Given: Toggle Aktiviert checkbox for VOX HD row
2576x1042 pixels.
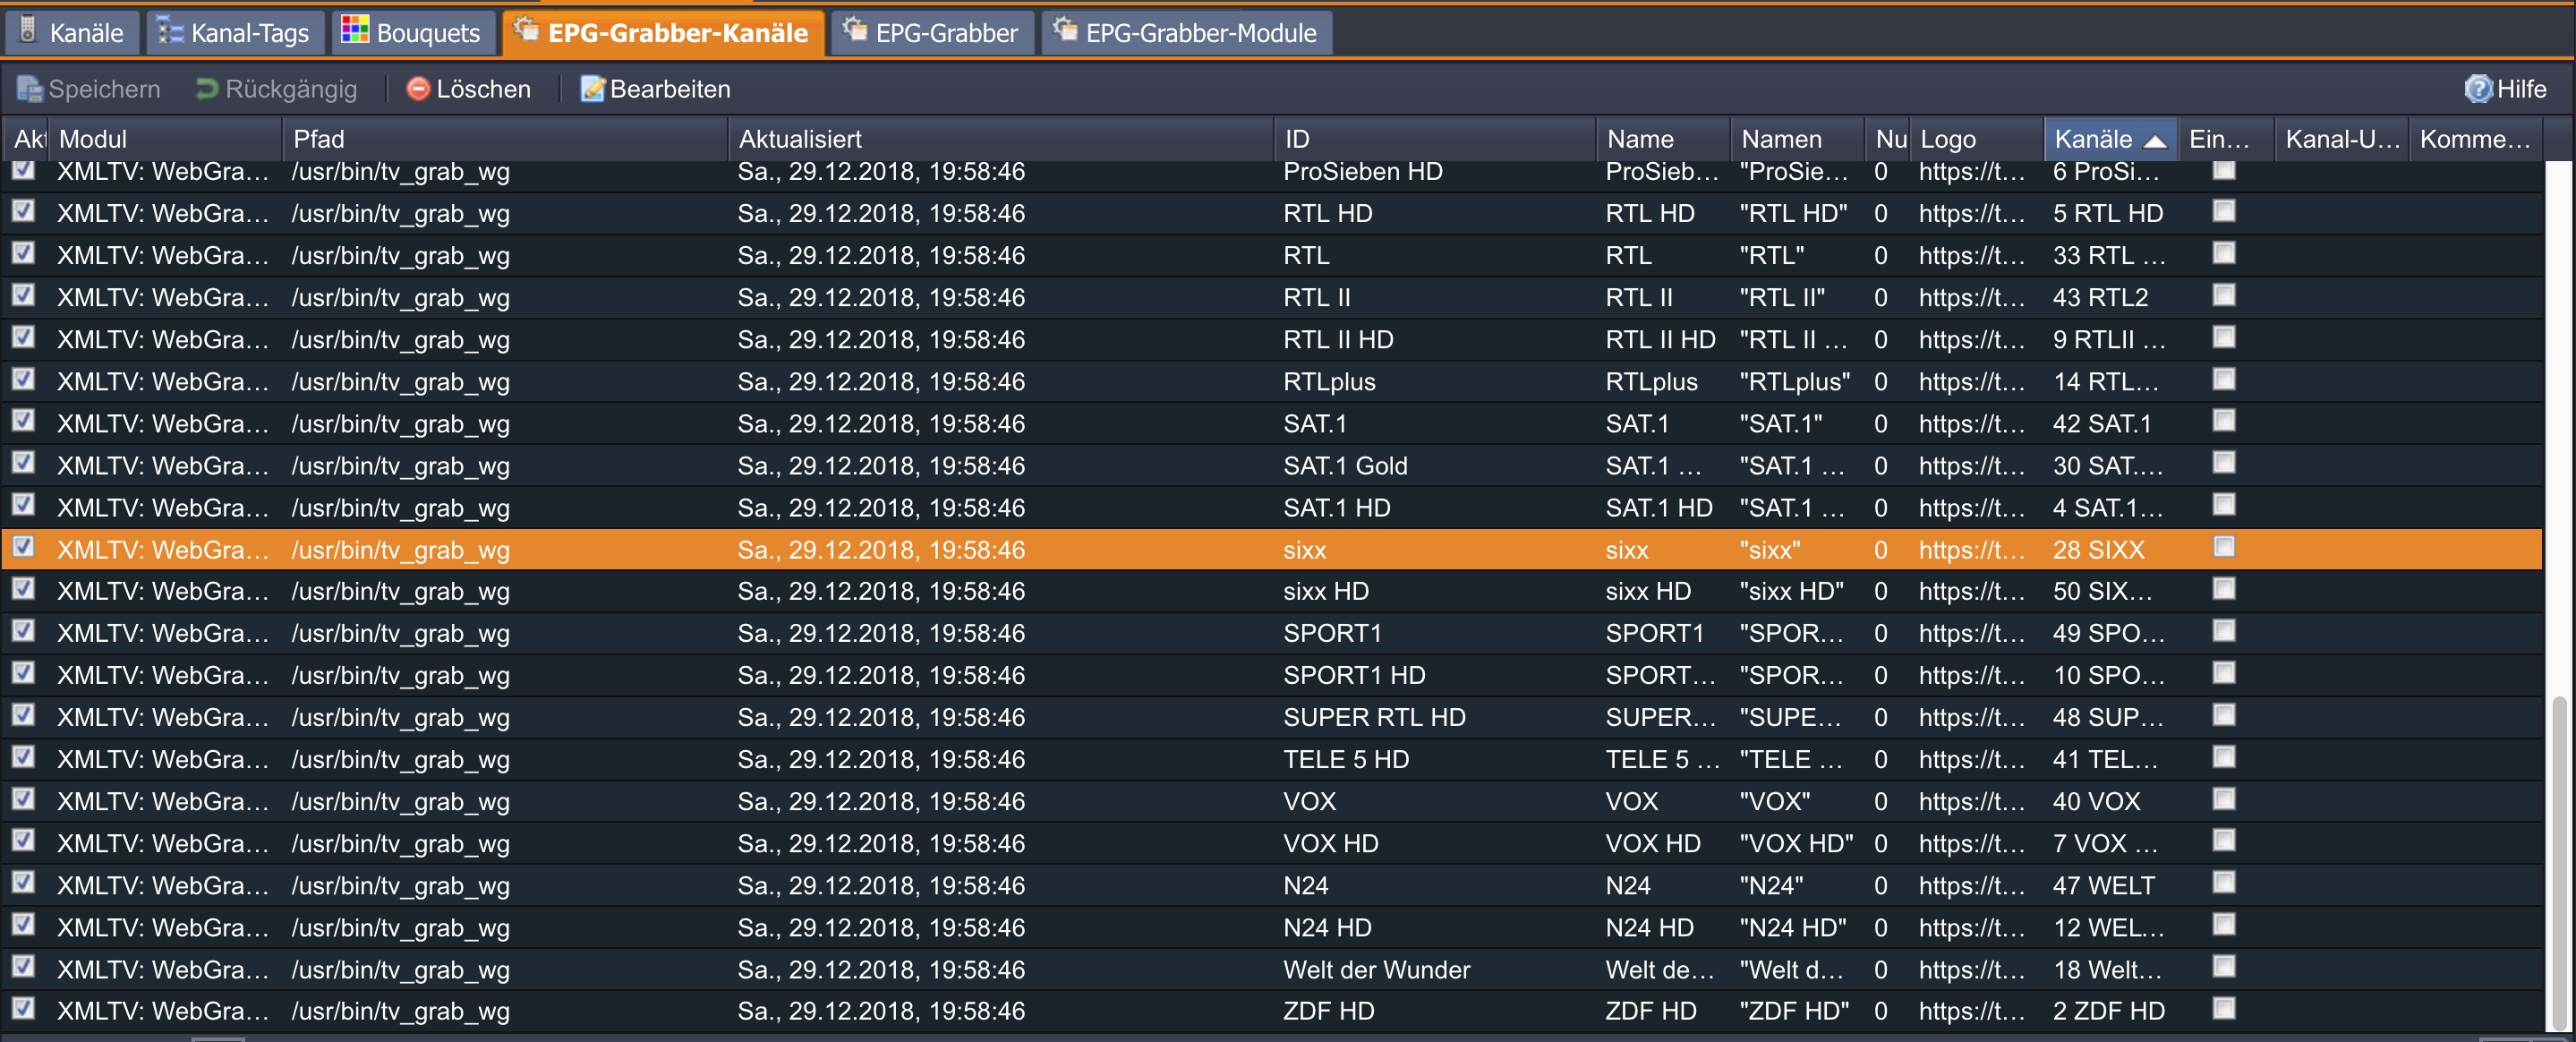Looking at the screenshot, I should point(23,841).
